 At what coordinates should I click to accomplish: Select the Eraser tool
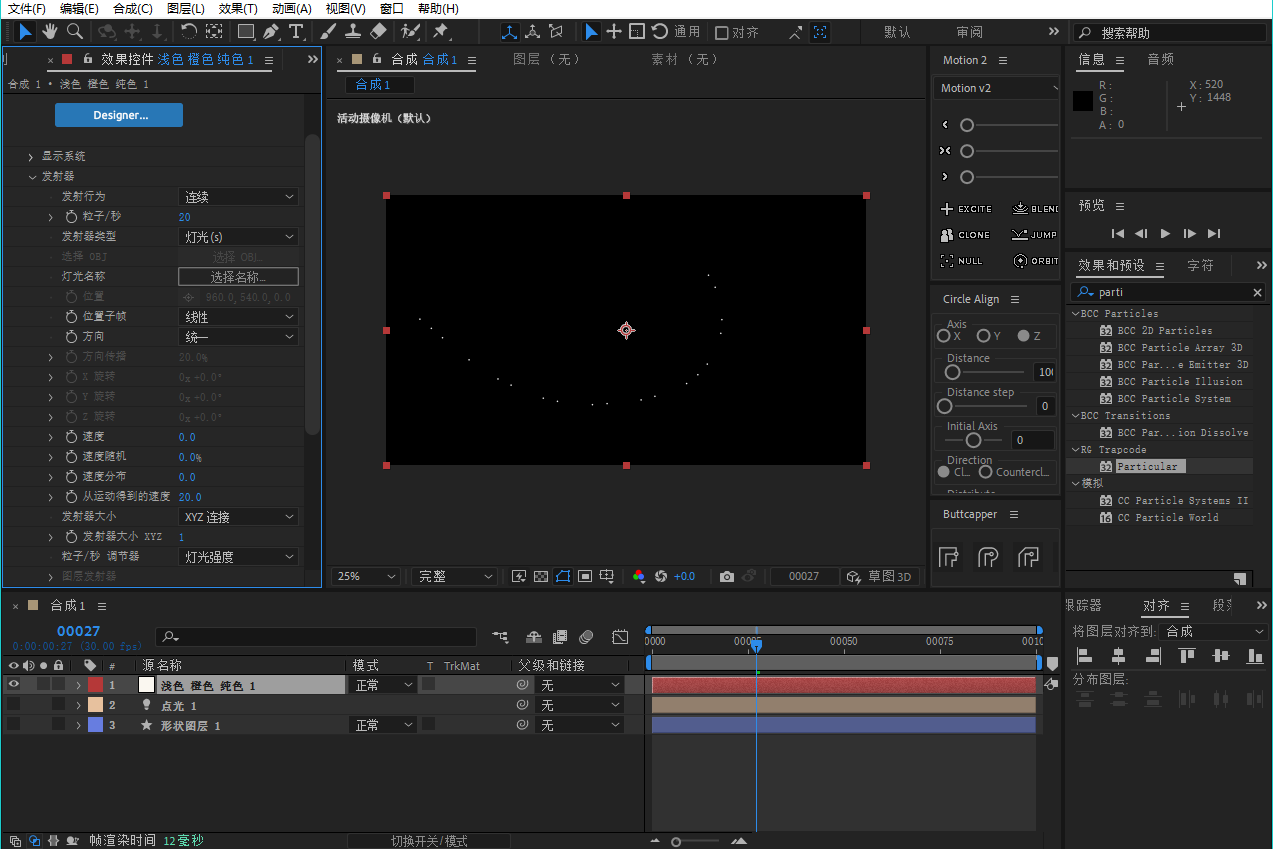(x=378, y=32)
